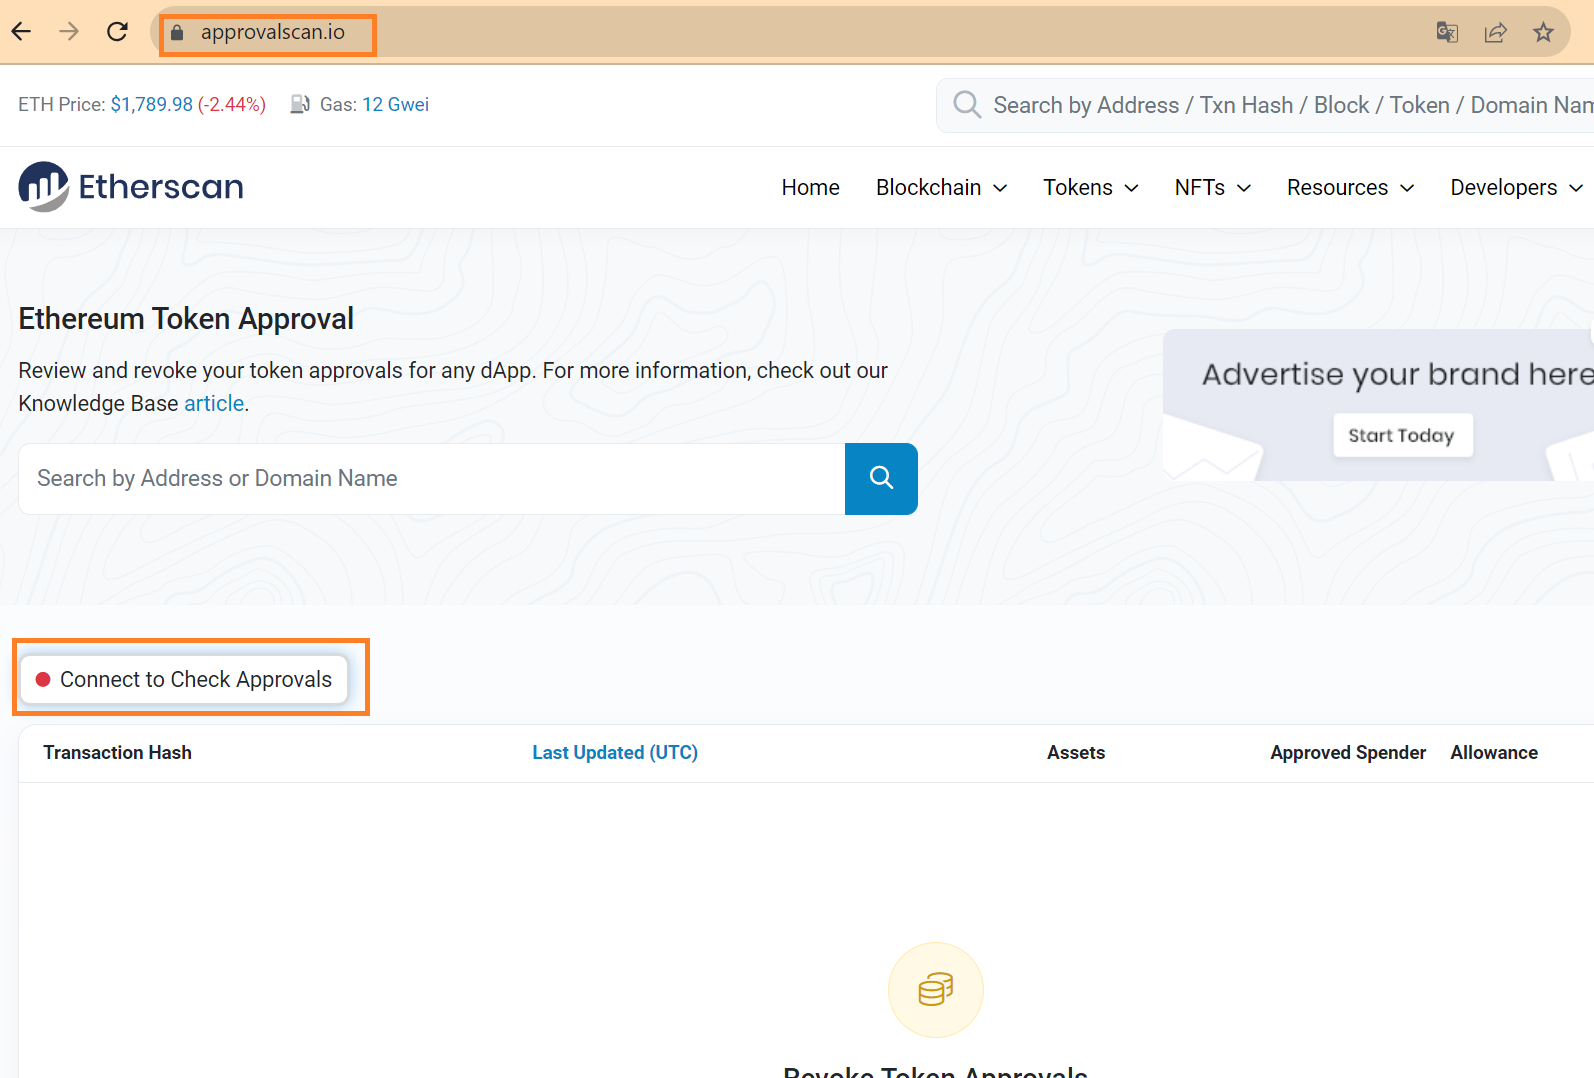Image resolution: width=1594 pixels, height=1078 pixels.
Task: Click the gas pump icon
Action: click(300, 104)
